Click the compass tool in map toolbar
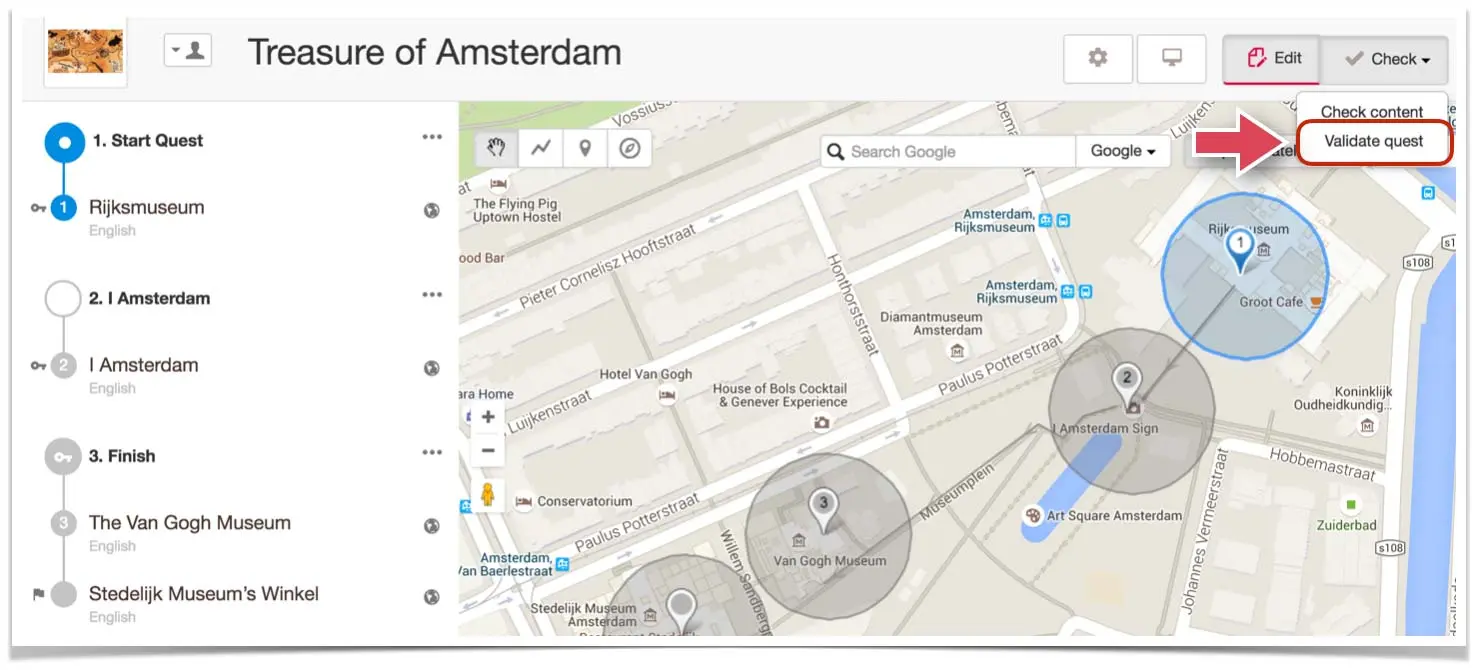1480x670 pixels. (x=629, y=149)
